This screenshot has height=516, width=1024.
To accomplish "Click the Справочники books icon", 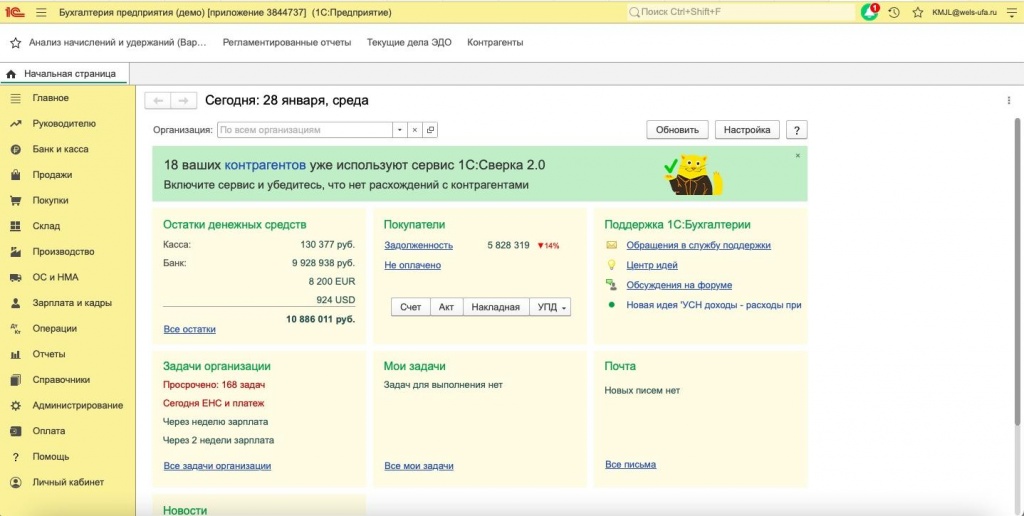I will pyautogui.click(x=16, y=379).
